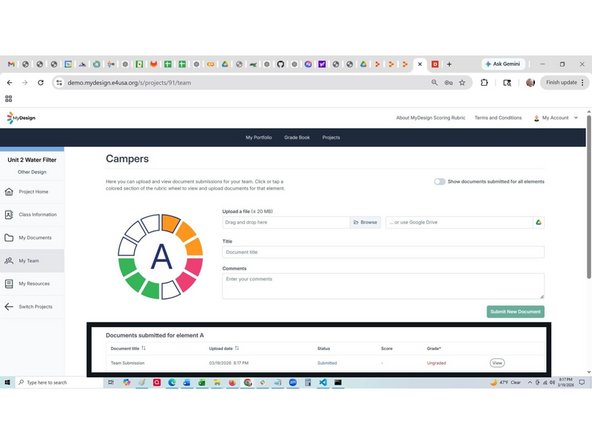592x444 pixels.
Task: Expand the My Account dropdown
Action: click(555, 118)
